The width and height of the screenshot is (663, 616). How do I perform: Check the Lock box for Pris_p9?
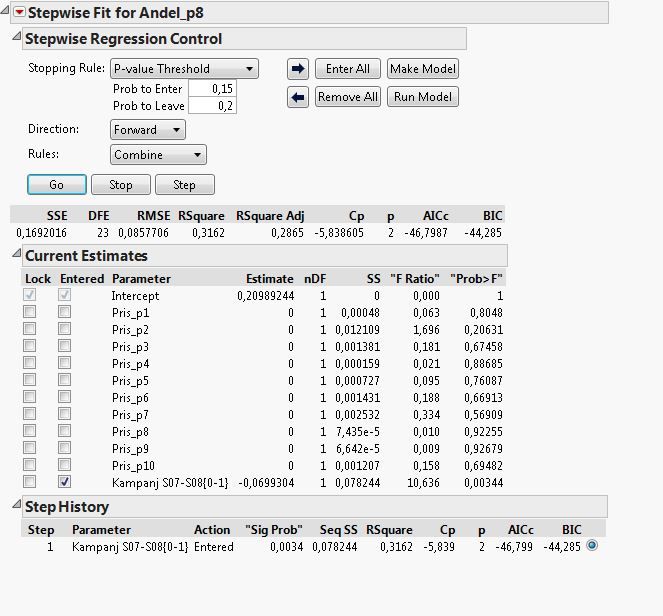pyautogui.click(x=30, y=448)
